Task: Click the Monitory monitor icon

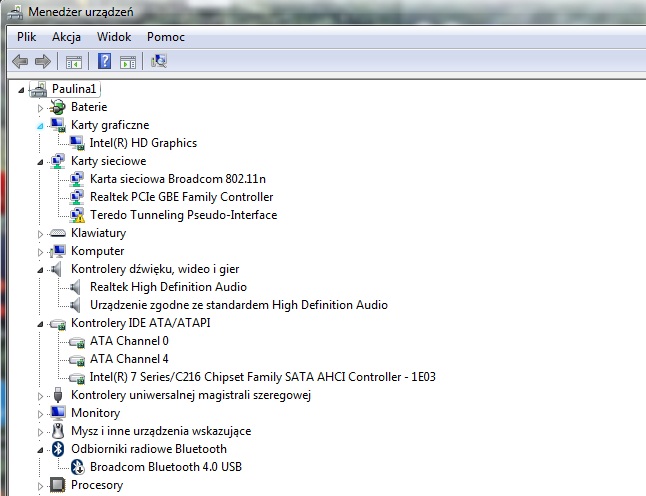Action: point(57,413)
